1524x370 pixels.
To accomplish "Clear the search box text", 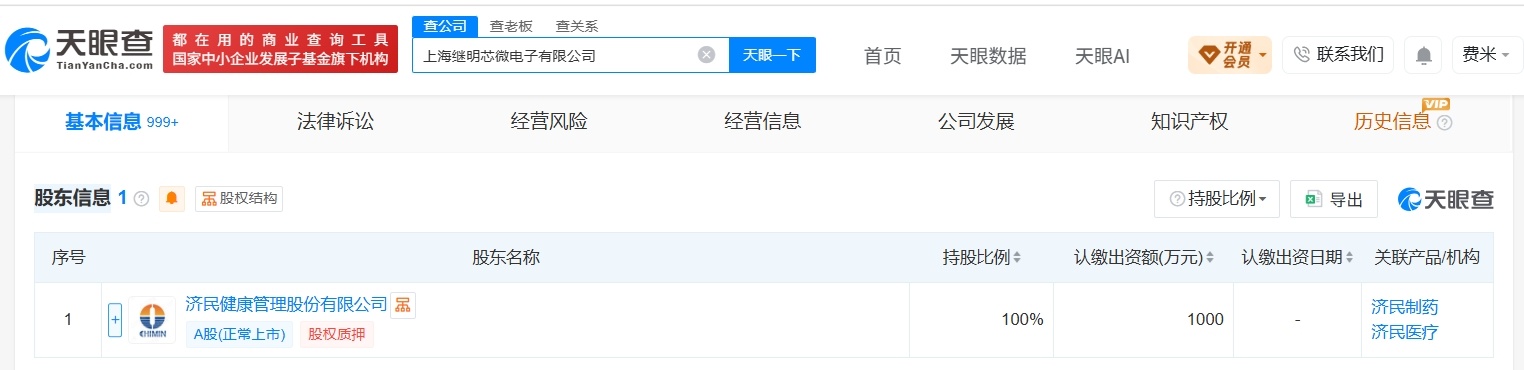I will [x=706, y=55].
